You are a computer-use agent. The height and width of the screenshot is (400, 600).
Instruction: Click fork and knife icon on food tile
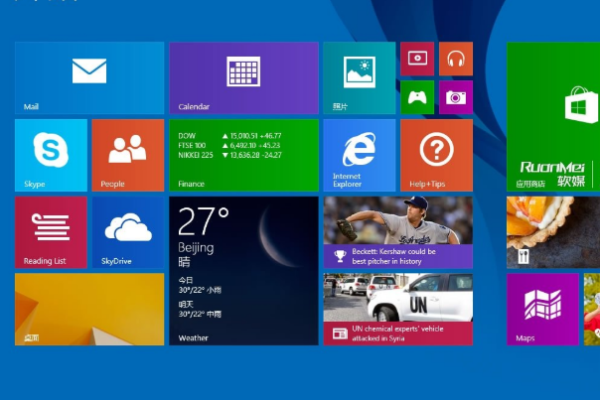tap(523, 256)
